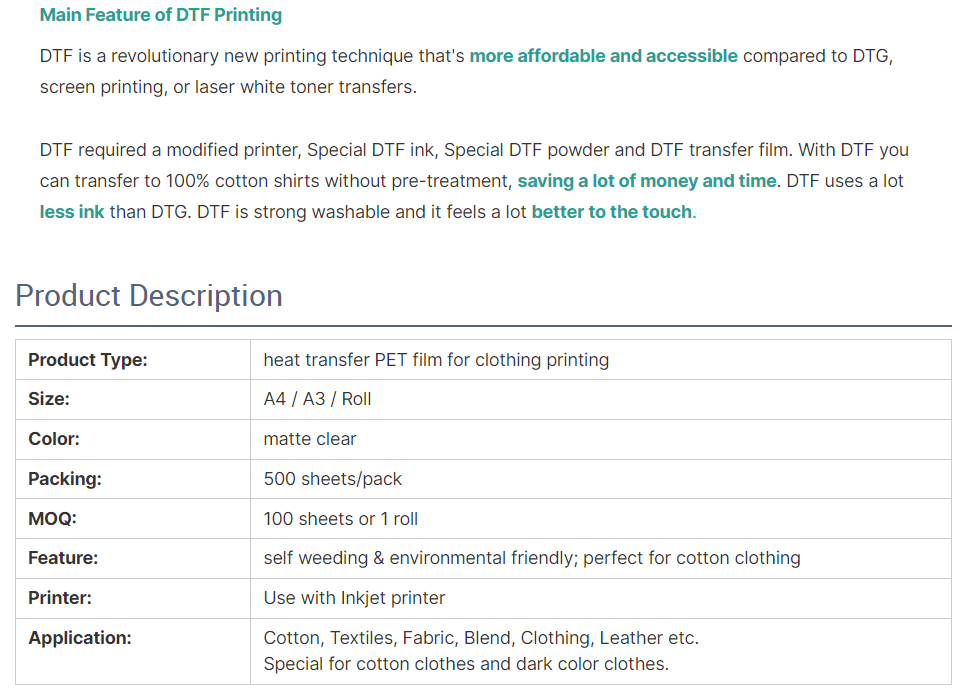
Task: Click the "Use with Inkjet printer" cell
Action: tap(354, 598)
